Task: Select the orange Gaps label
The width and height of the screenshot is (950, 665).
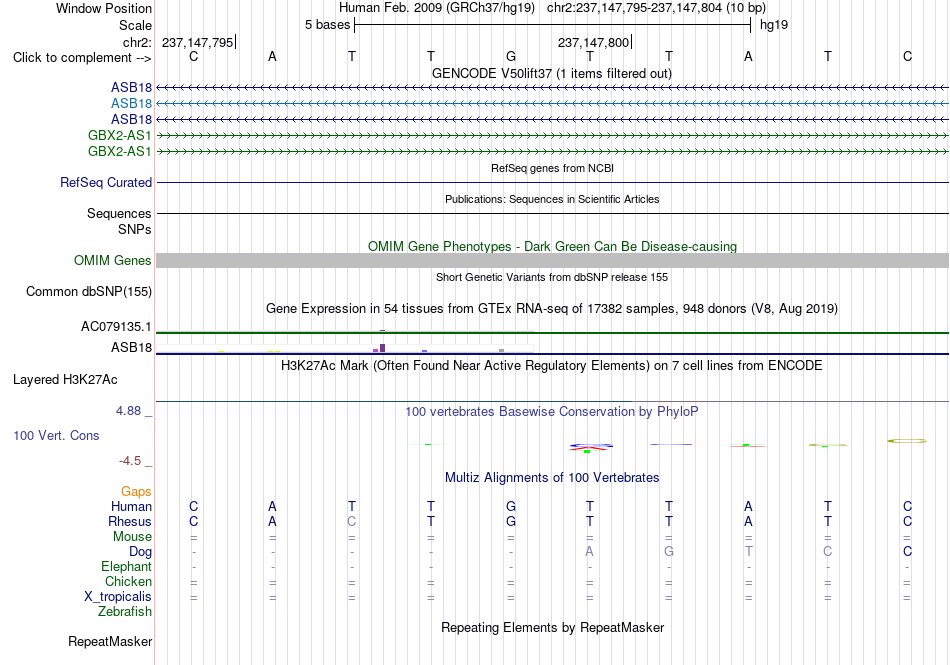Action: [136, 491]
